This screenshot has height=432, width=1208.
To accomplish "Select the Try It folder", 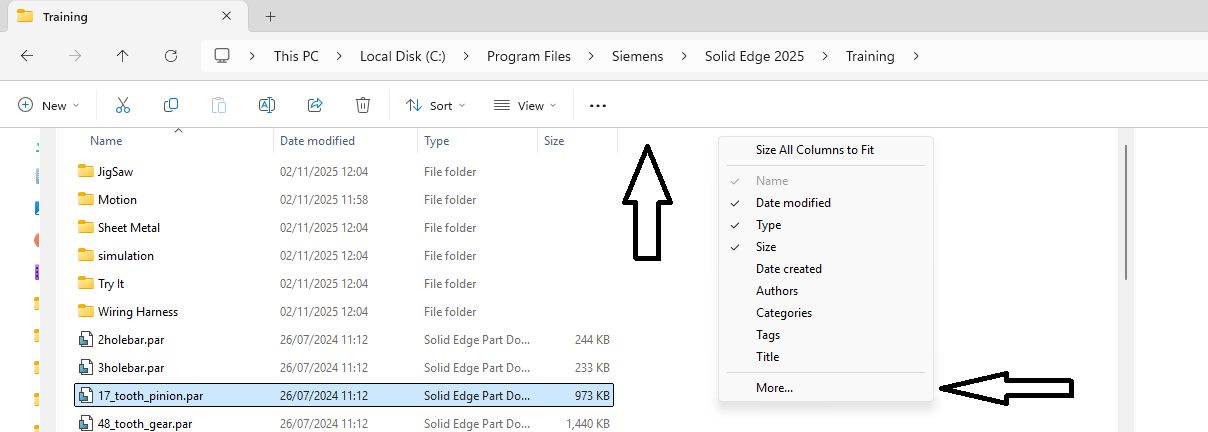I will tap(344, 283).
